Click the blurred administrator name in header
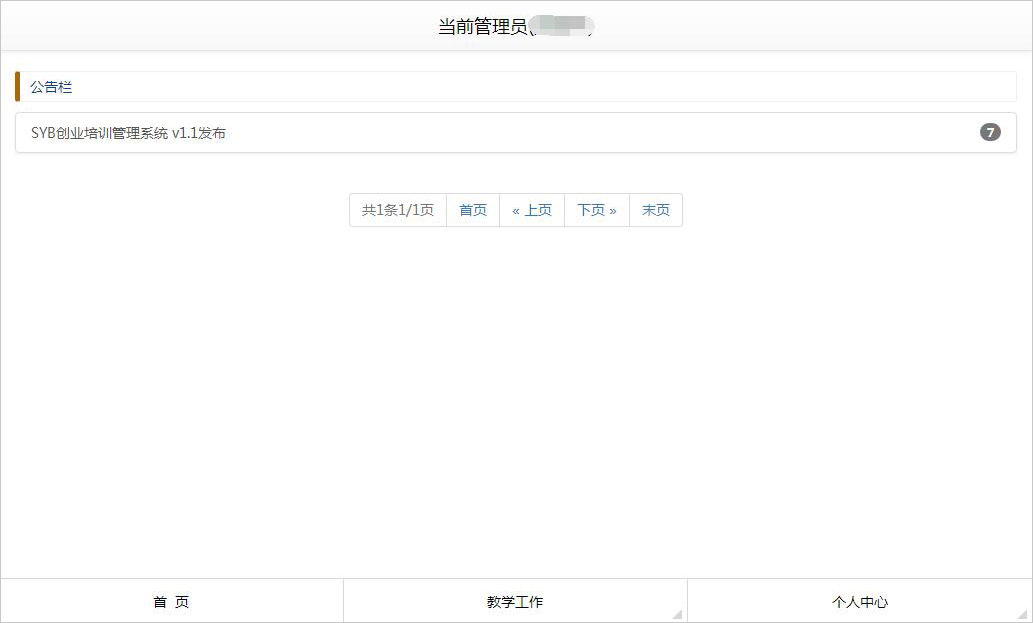The width and height of the screenshot is (1033, 623). click(x=562, y=27)
